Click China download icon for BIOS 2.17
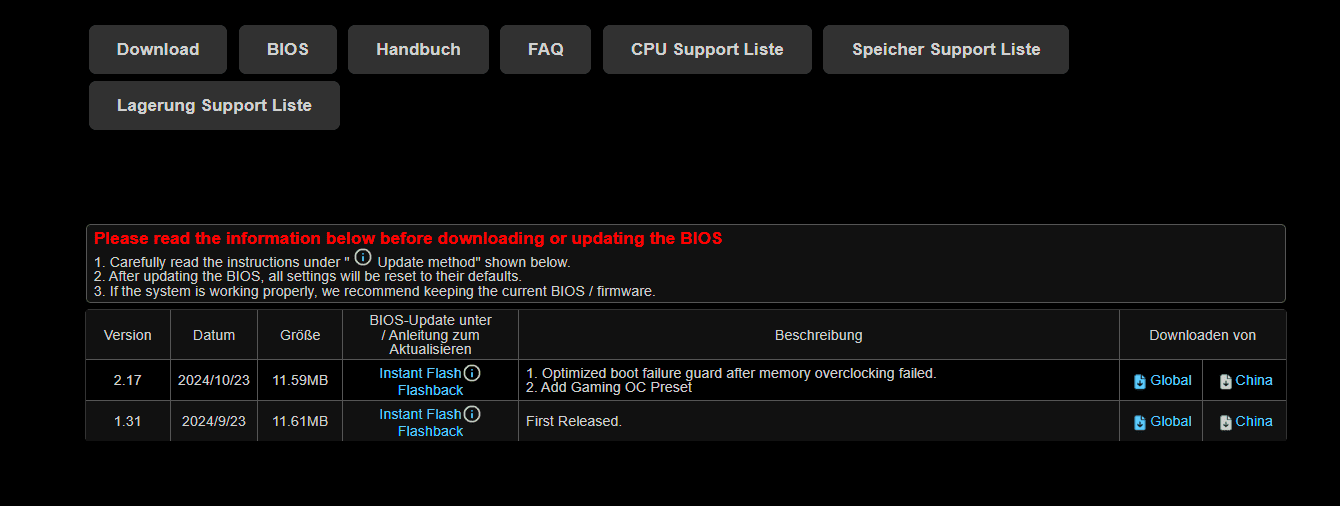Viewport: 1340px width, 506px height. point(1225,381)
